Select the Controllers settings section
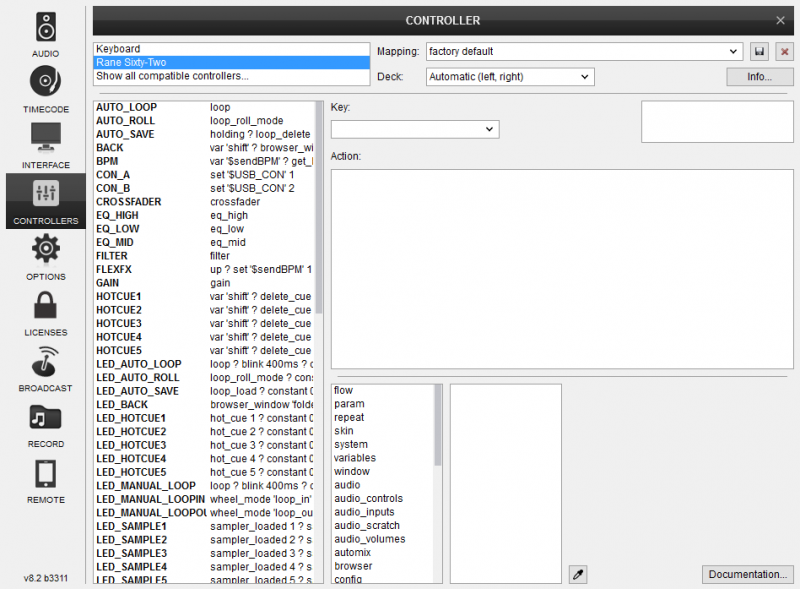The height and width of the screenshot is (589, 800). point(45,201)
